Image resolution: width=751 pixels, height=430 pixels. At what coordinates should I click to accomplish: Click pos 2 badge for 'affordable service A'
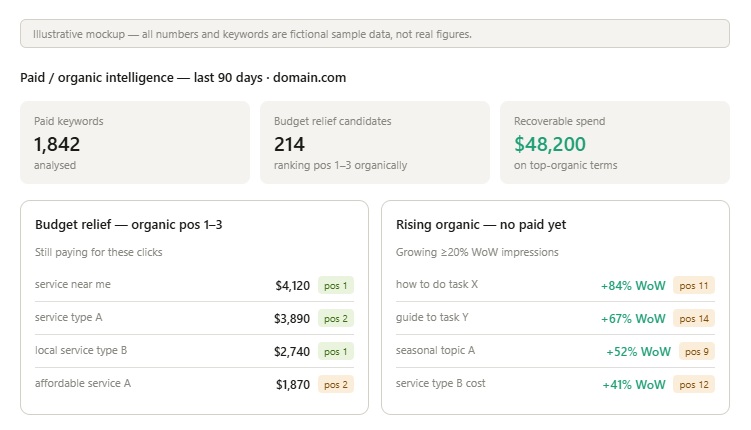coord(336,385)
